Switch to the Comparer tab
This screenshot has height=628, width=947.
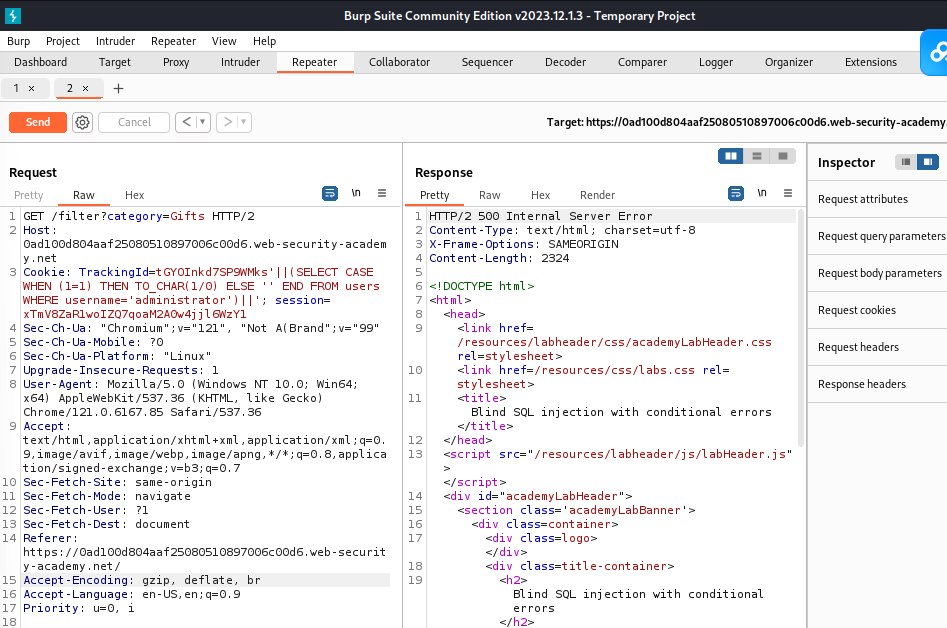pyautogui.click(x=643, y=62)
